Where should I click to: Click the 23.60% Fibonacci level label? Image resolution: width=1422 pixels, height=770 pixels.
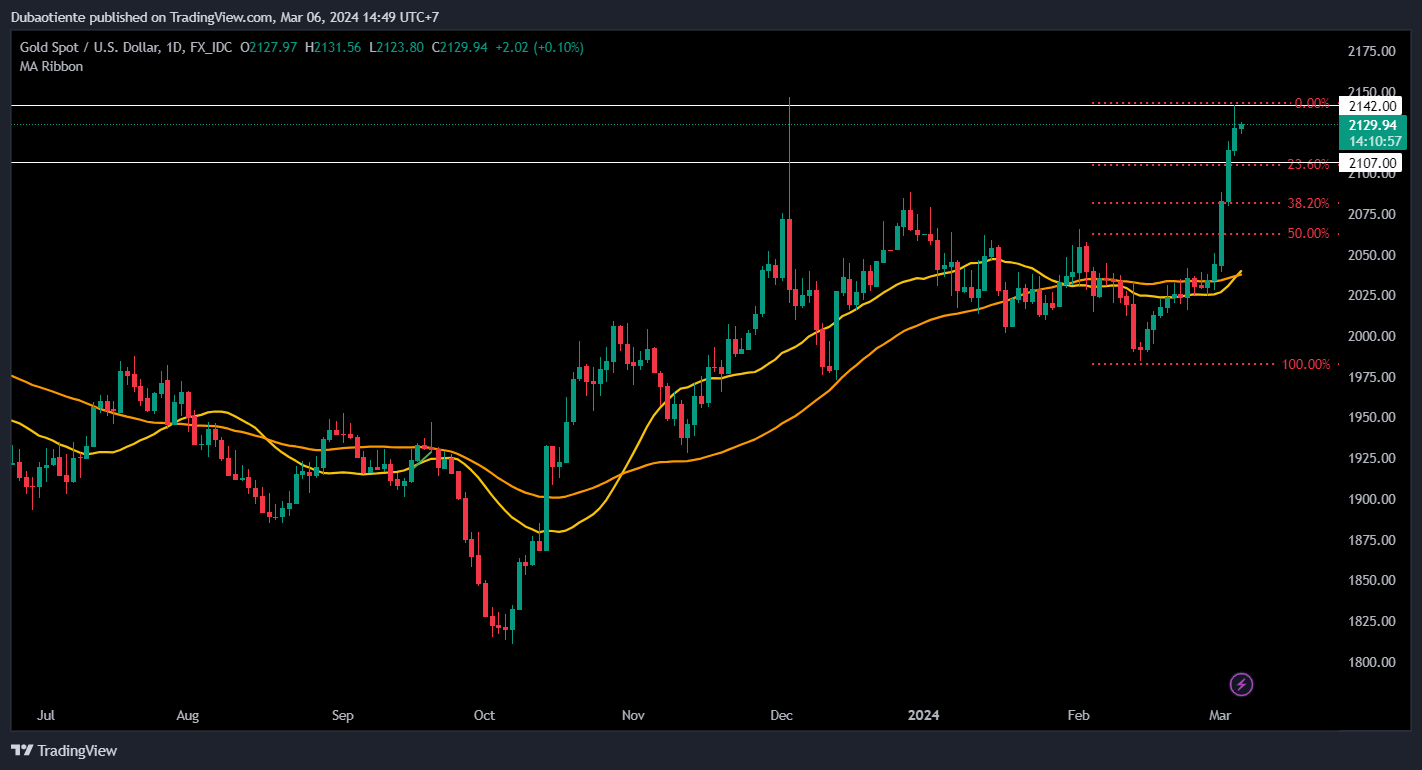click(1308, 164)
